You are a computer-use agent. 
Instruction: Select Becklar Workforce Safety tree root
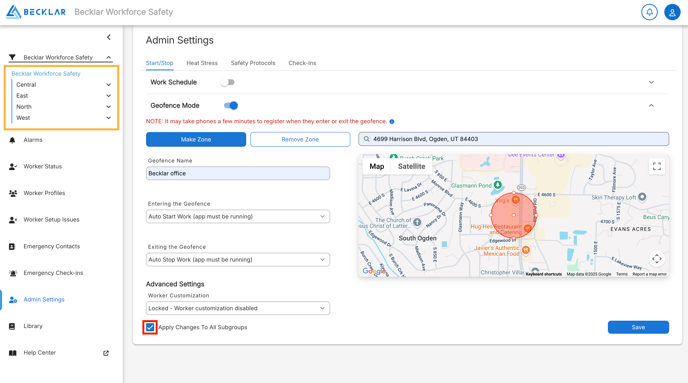coord(46,74)
